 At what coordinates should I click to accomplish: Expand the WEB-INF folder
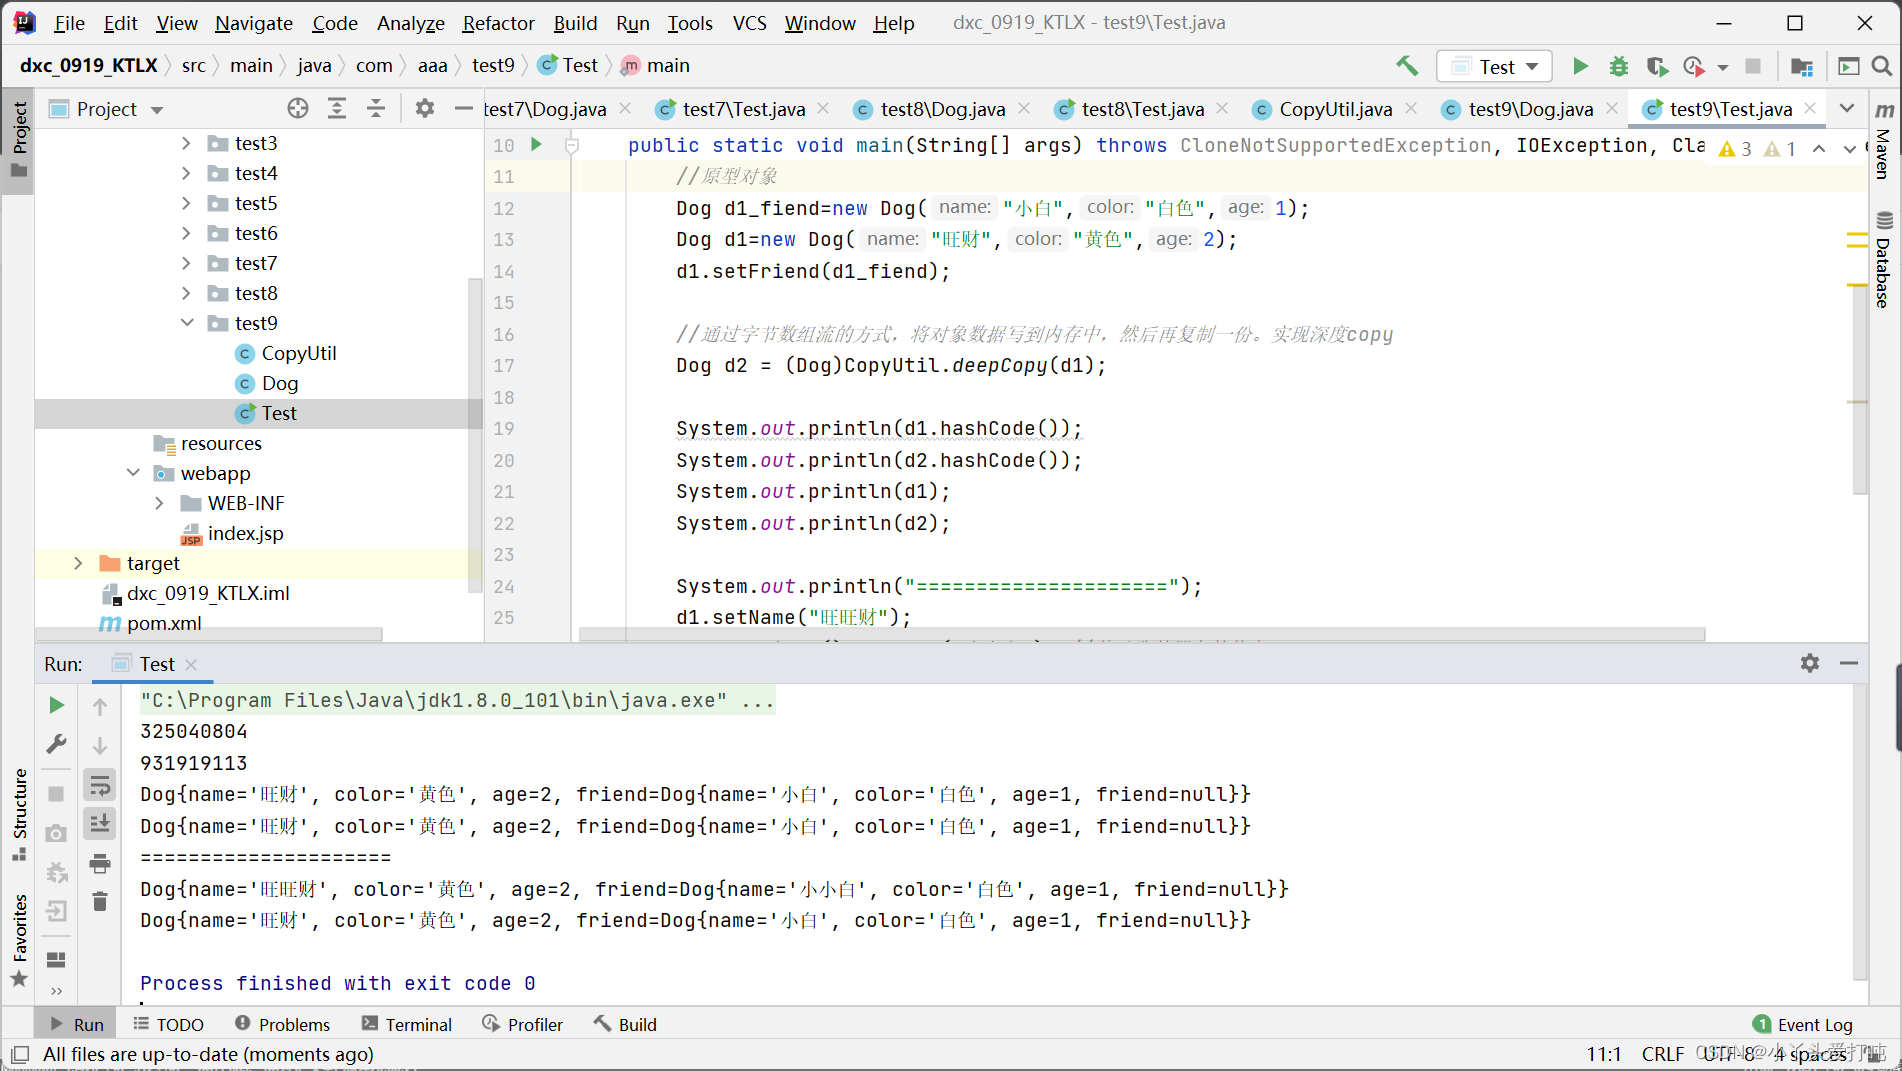(160, 503)
